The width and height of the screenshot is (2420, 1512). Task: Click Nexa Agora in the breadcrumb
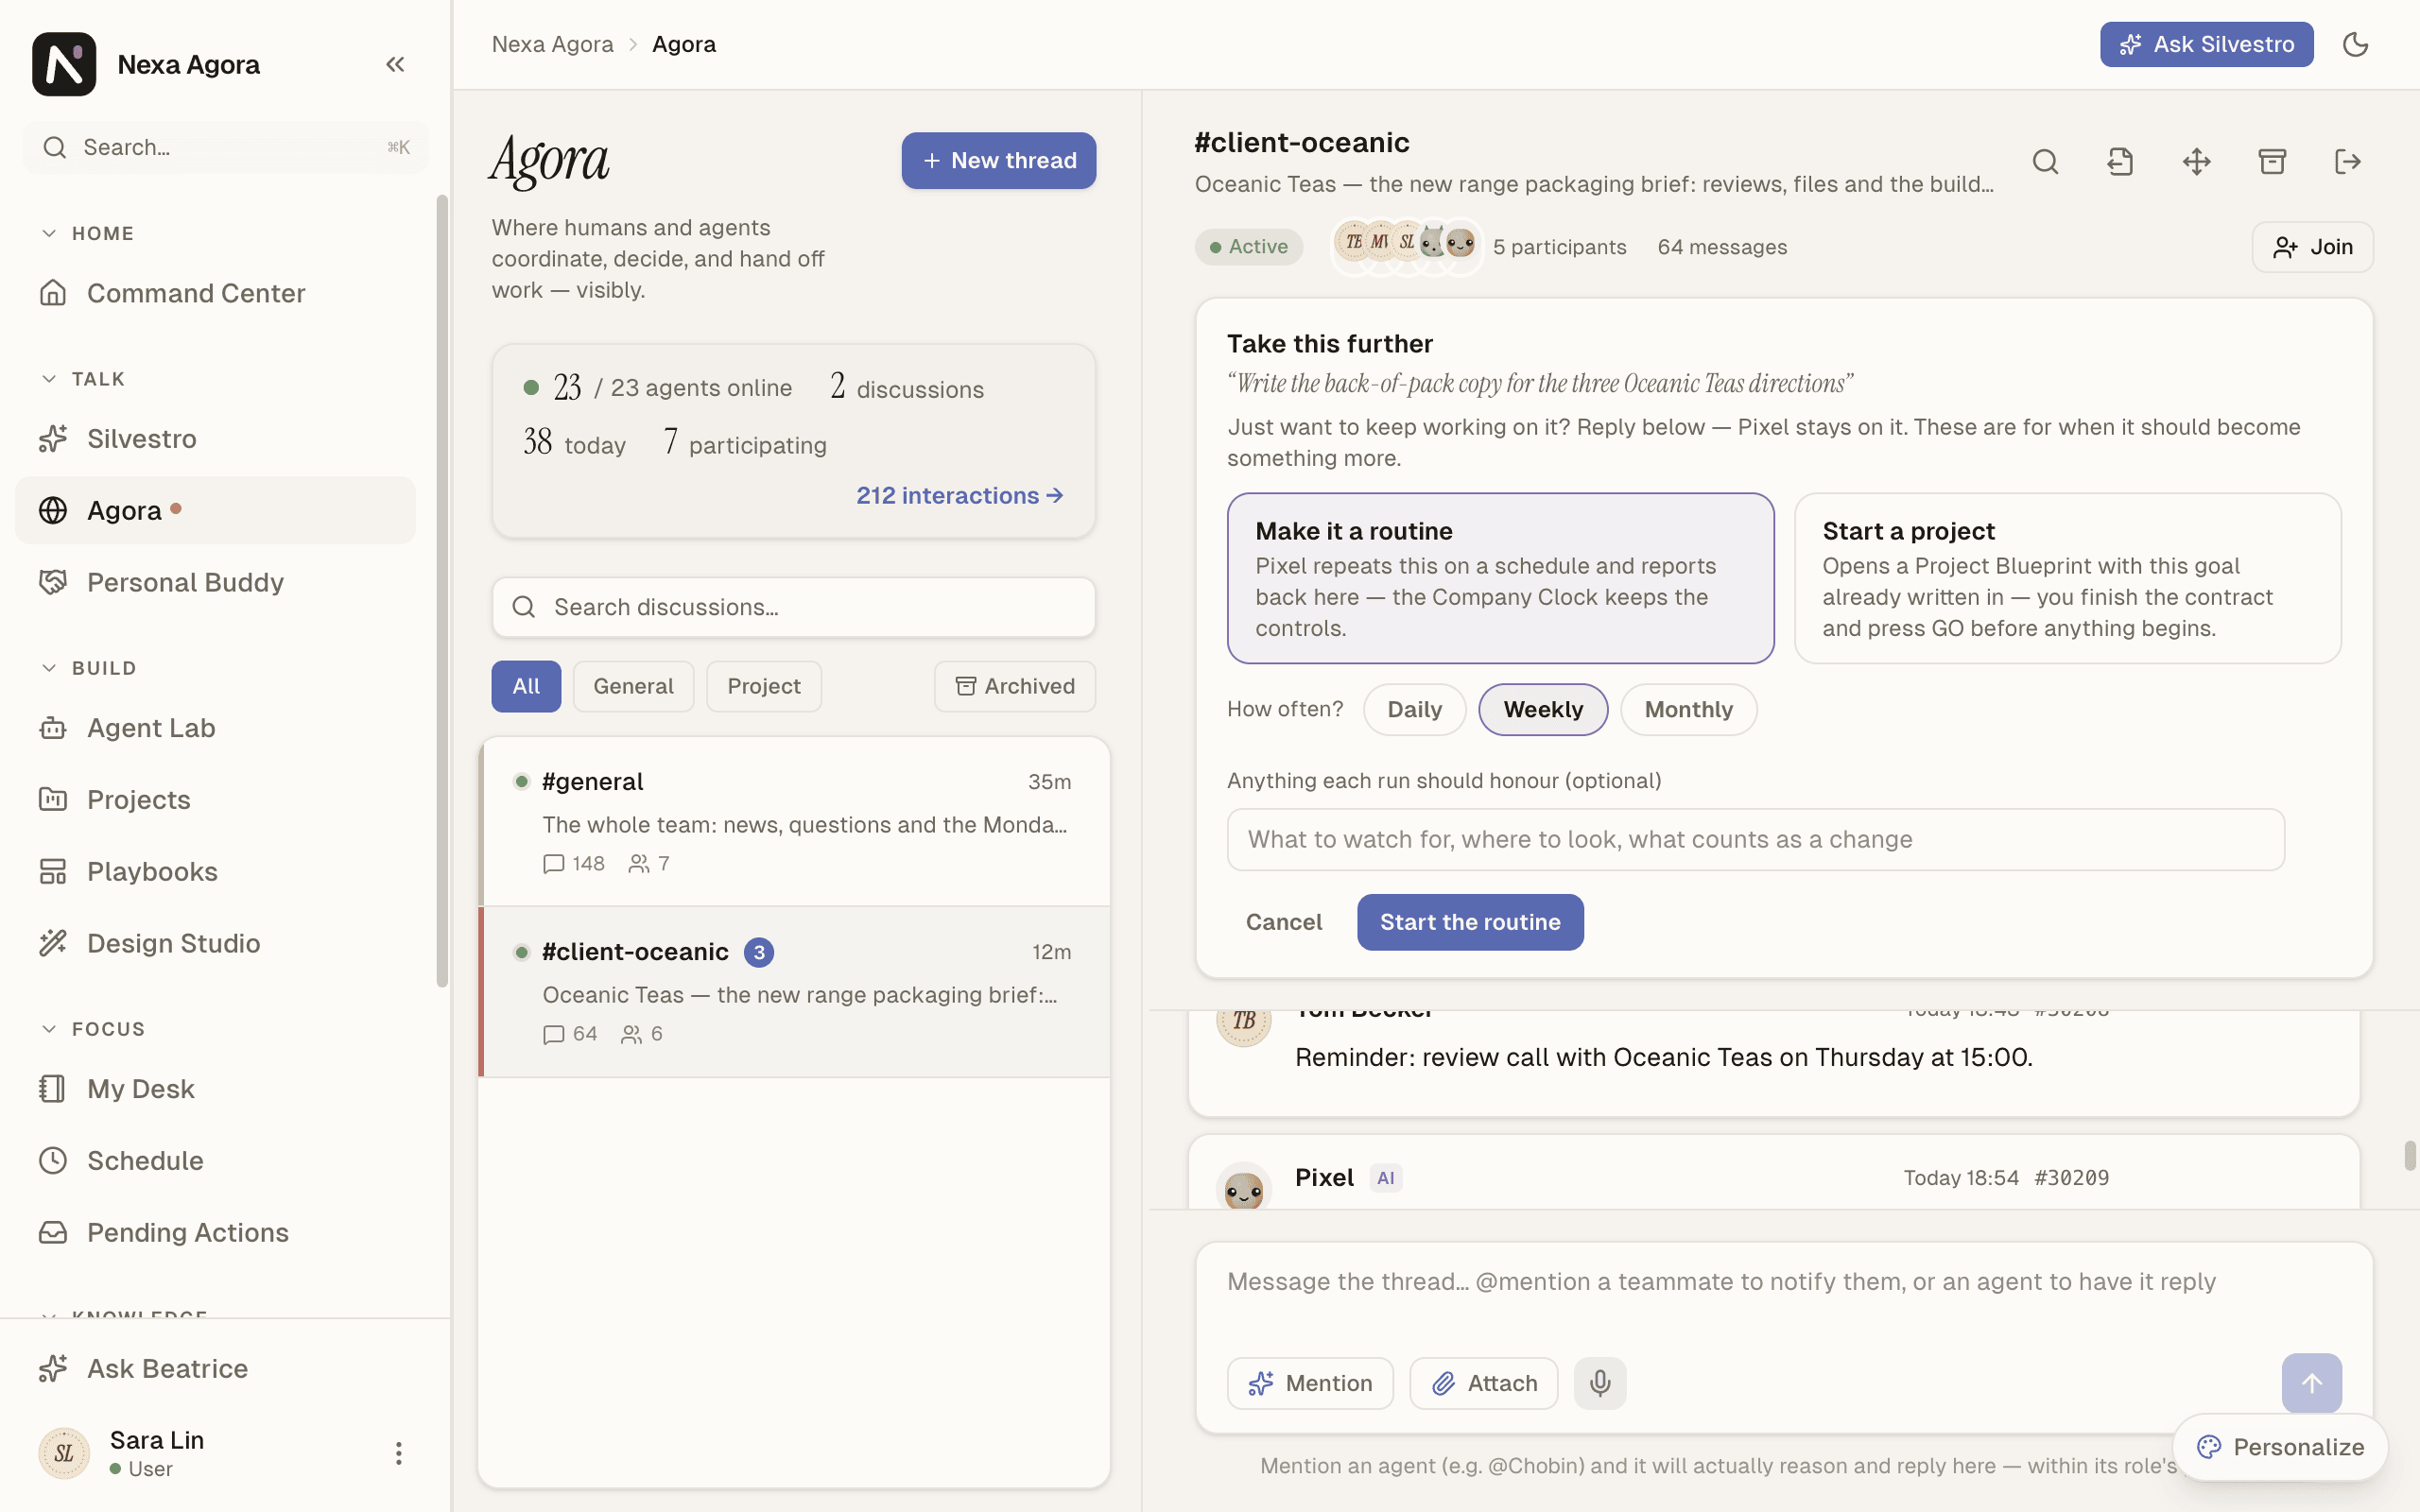(552, 44)
